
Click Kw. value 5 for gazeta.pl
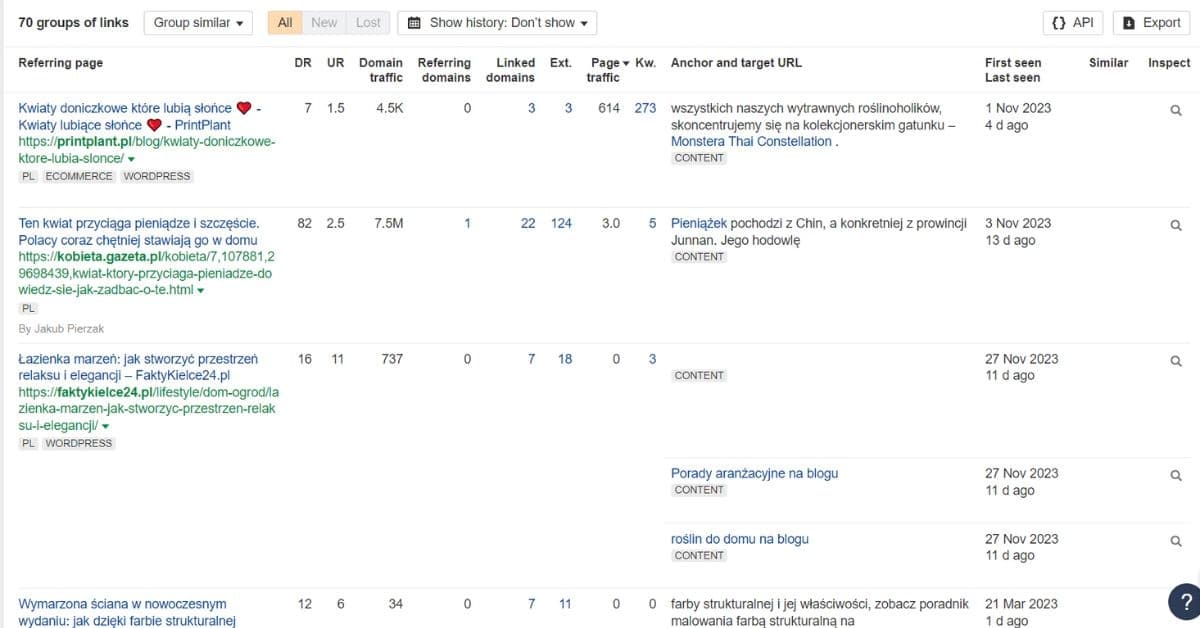(x=652, y=223)
